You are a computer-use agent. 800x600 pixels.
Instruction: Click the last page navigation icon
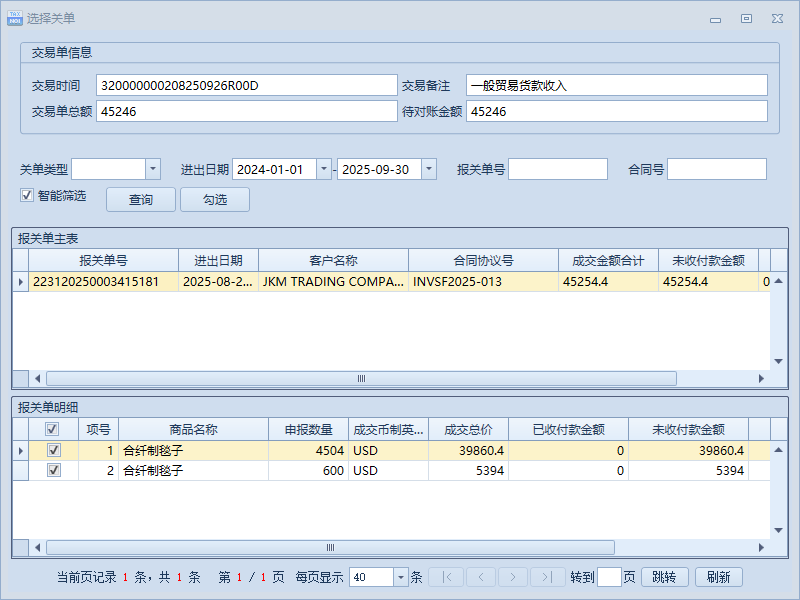click(546, 577)
